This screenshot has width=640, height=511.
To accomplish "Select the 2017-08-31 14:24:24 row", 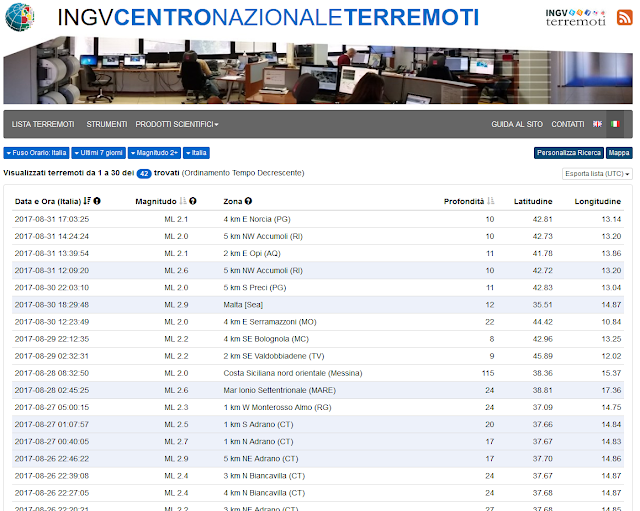I will (x=318, y=236).
